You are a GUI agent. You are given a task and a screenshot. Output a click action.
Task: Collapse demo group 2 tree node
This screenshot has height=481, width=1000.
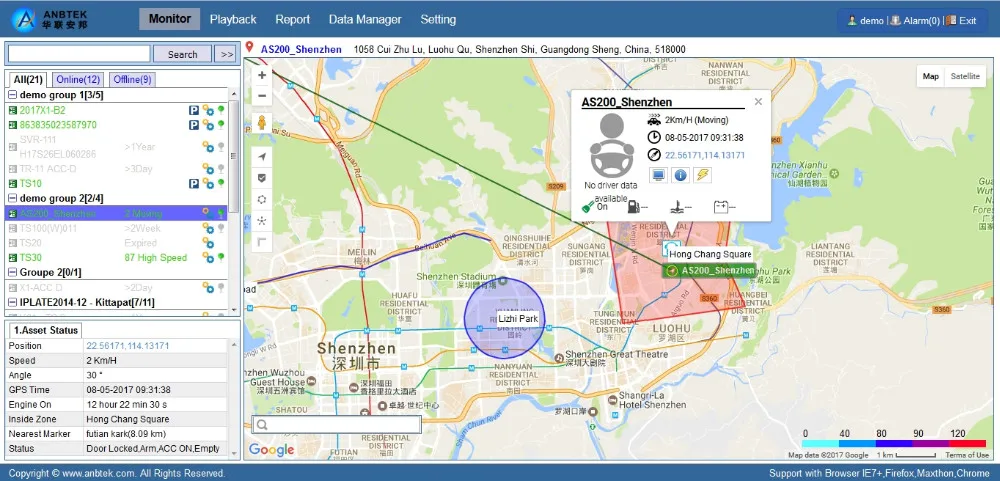[12, 199]
